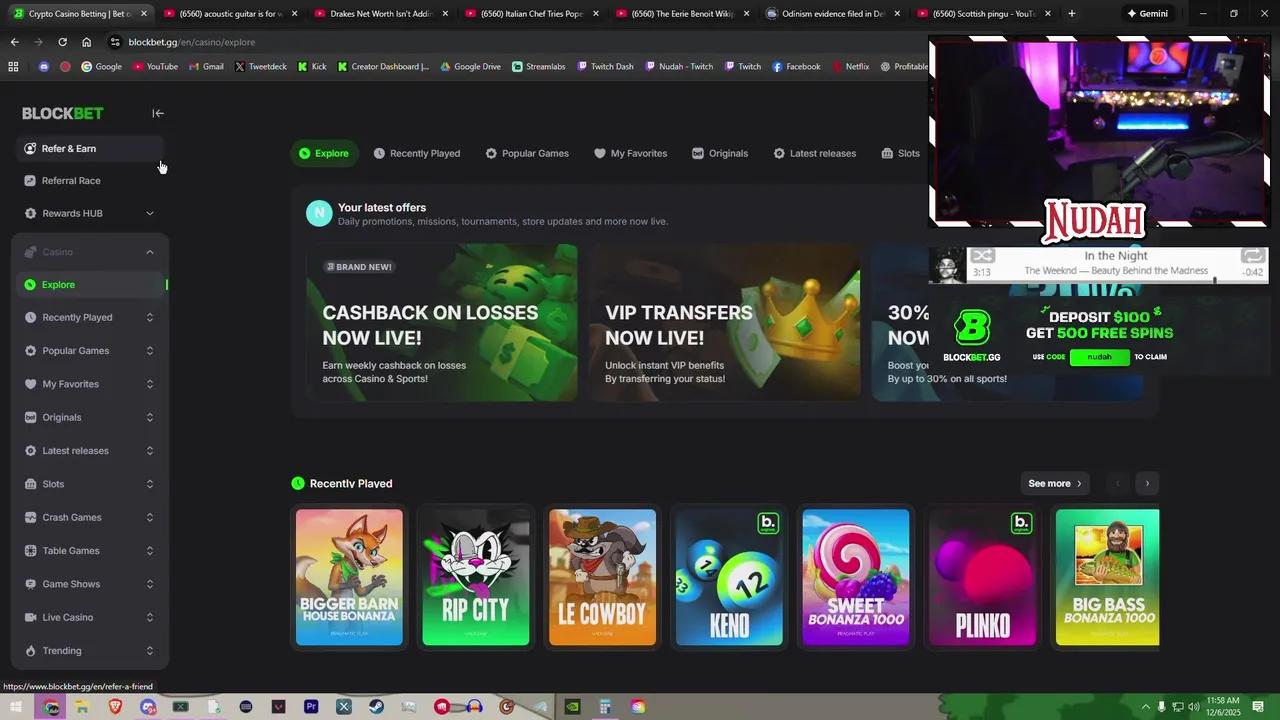1280x720 pixels.
Task: Switch to the Gemini browser tab
Action: click(x=1147, y=13)
